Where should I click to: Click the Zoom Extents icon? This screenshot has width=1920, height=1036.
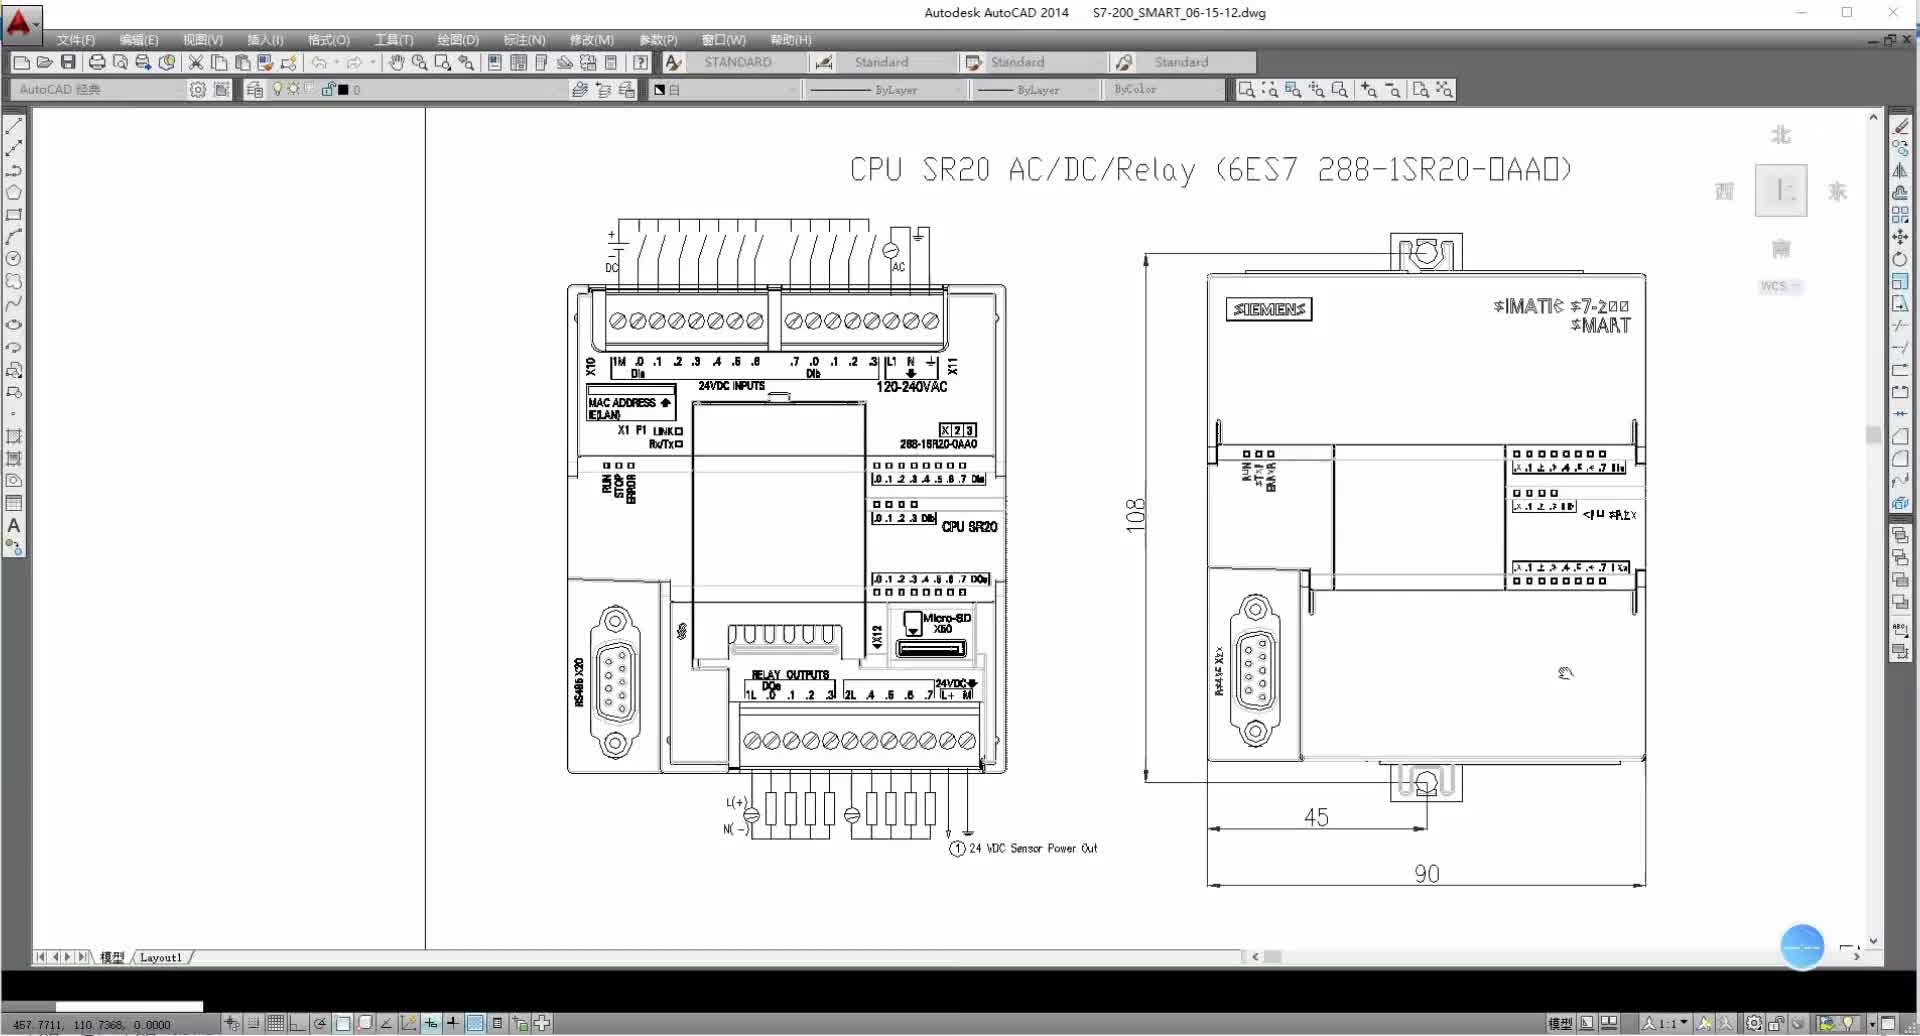(1444, 90)
